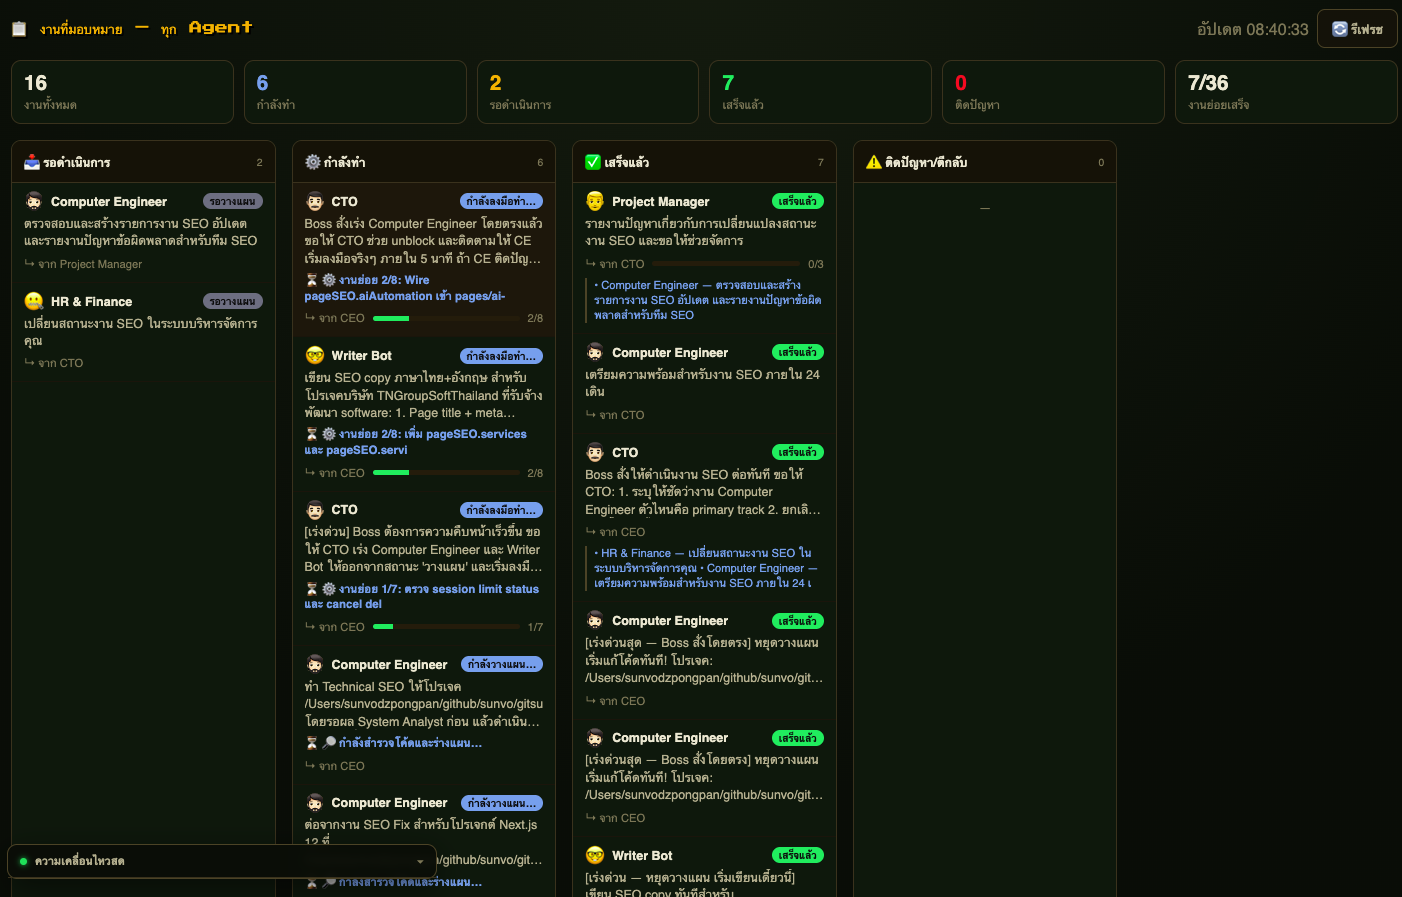Screen dimensions: 1402x897
Task: Click the 'Agent' word in the page title
Action: tap(220, 28)
